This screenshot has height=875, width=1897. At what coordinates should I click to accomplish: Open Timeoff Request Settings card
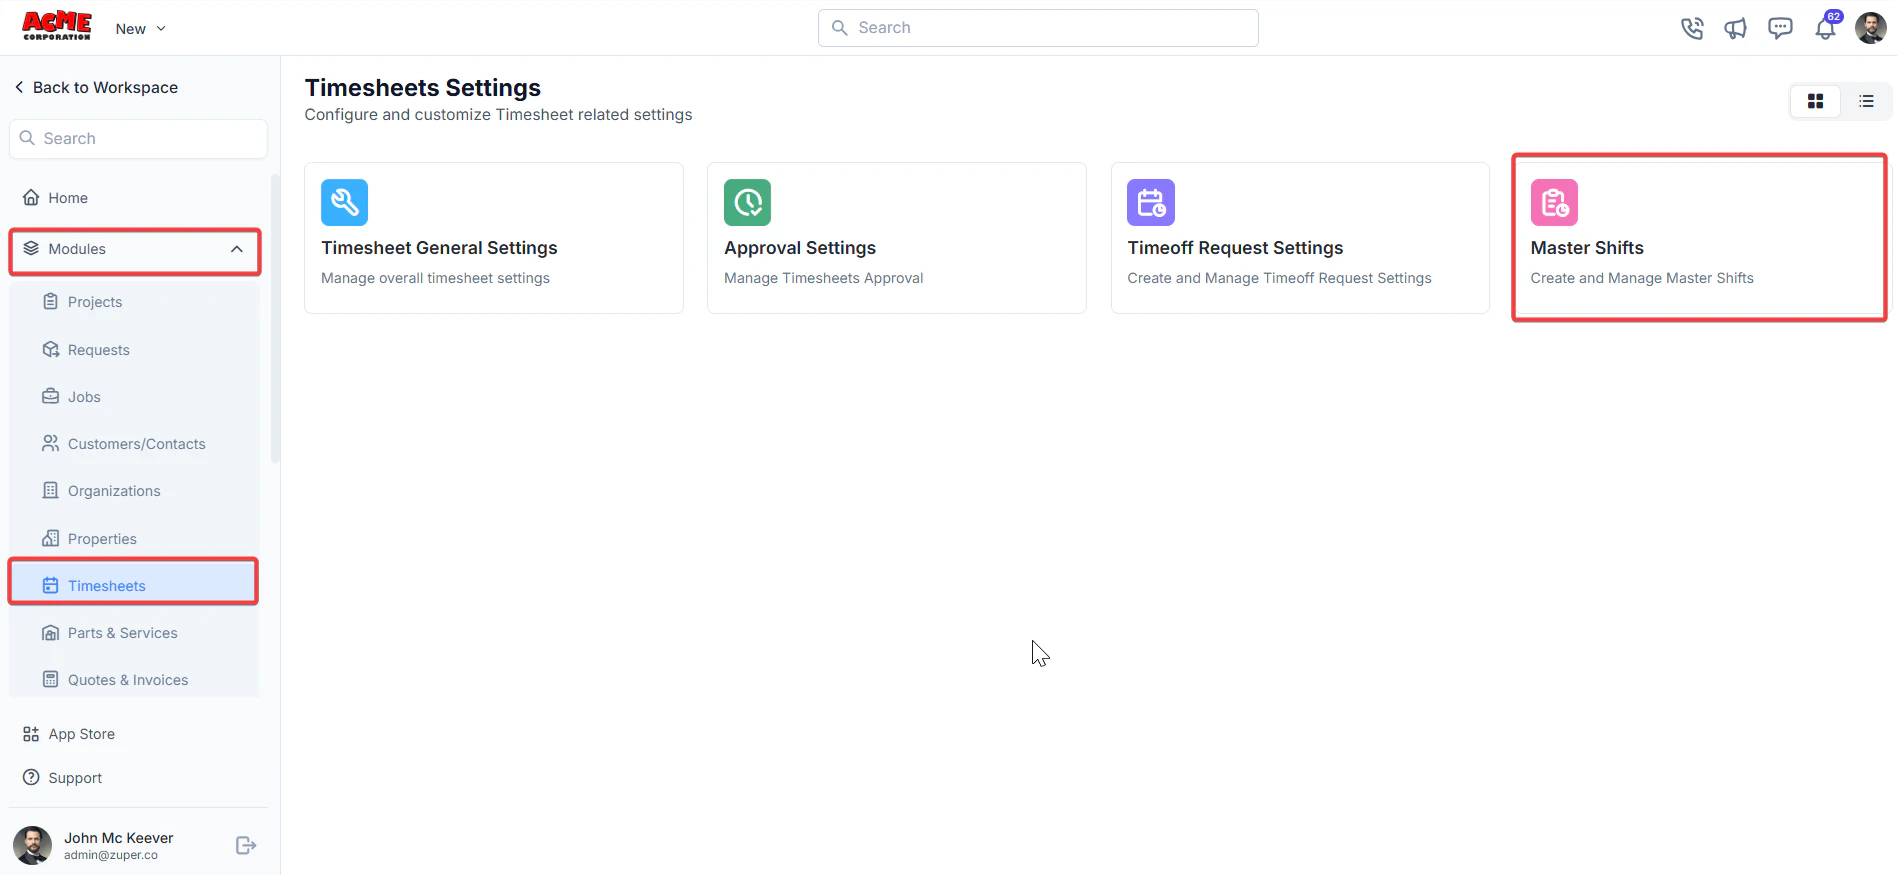(1300, 238)
